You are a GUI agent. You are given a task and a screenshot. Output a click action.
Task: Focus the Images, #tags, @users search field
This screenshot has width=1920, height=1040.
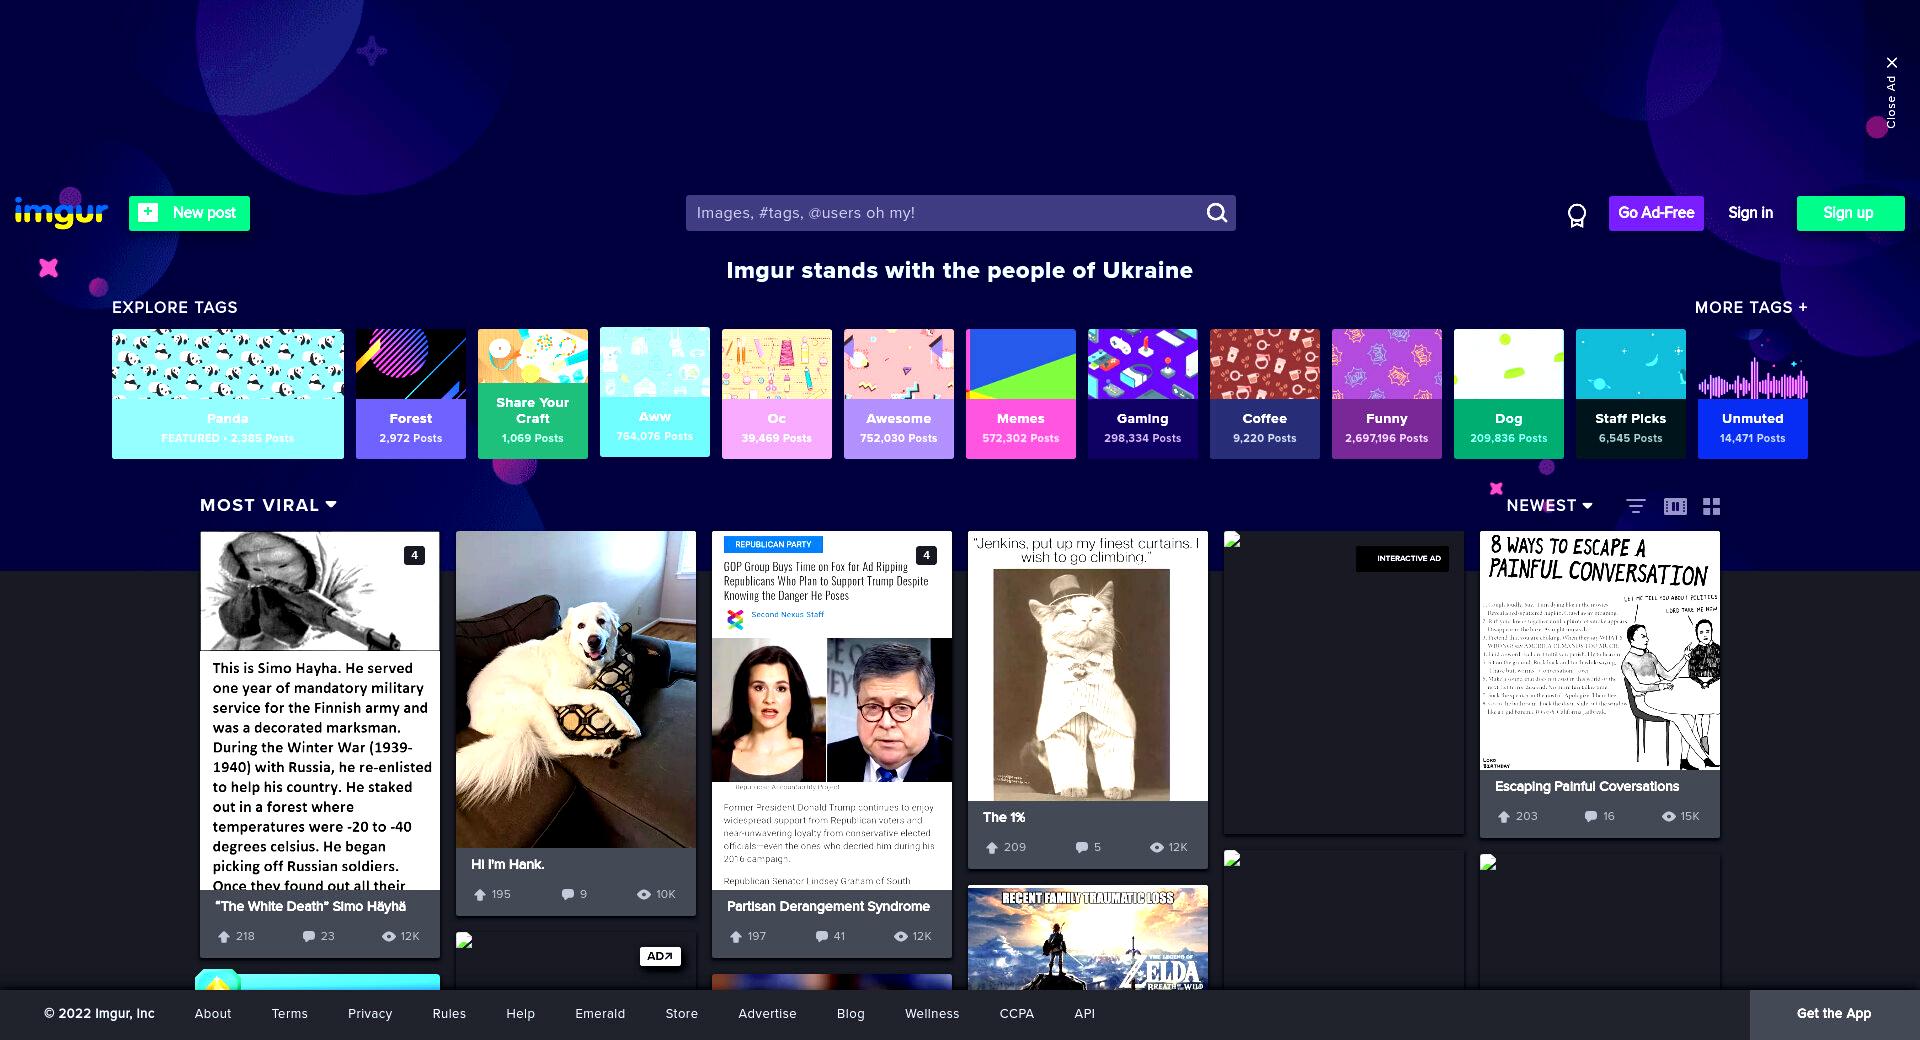(945, 213)
